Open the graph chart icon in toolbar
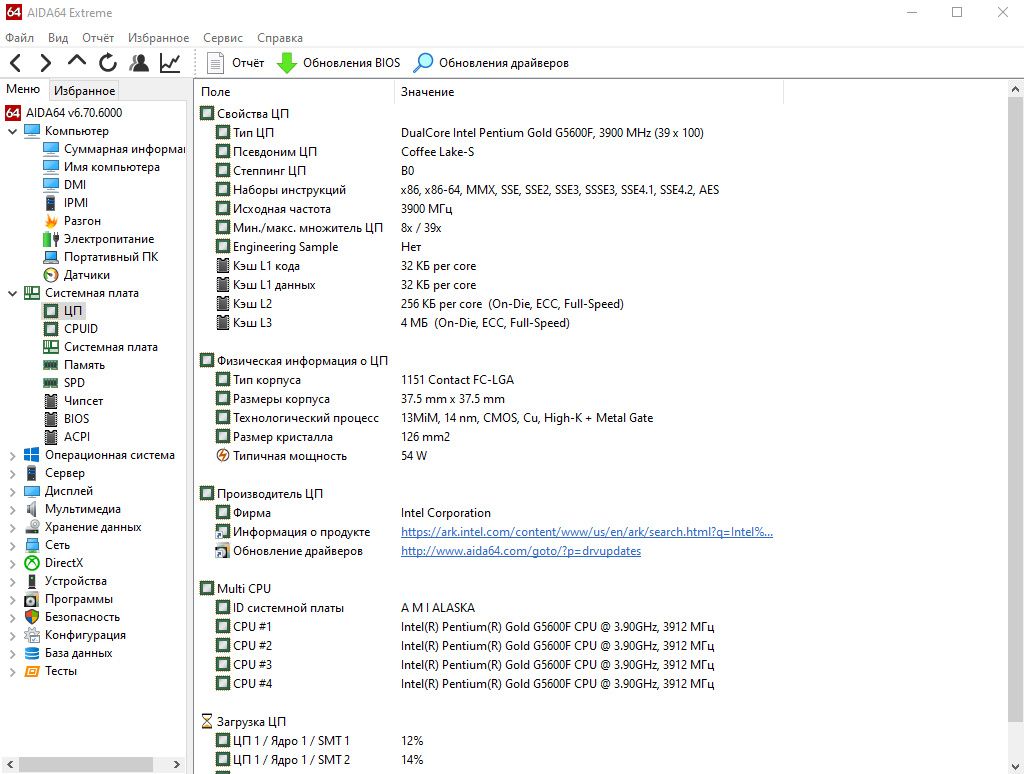The image size is (1024, 774). click(x=170, y=63)
